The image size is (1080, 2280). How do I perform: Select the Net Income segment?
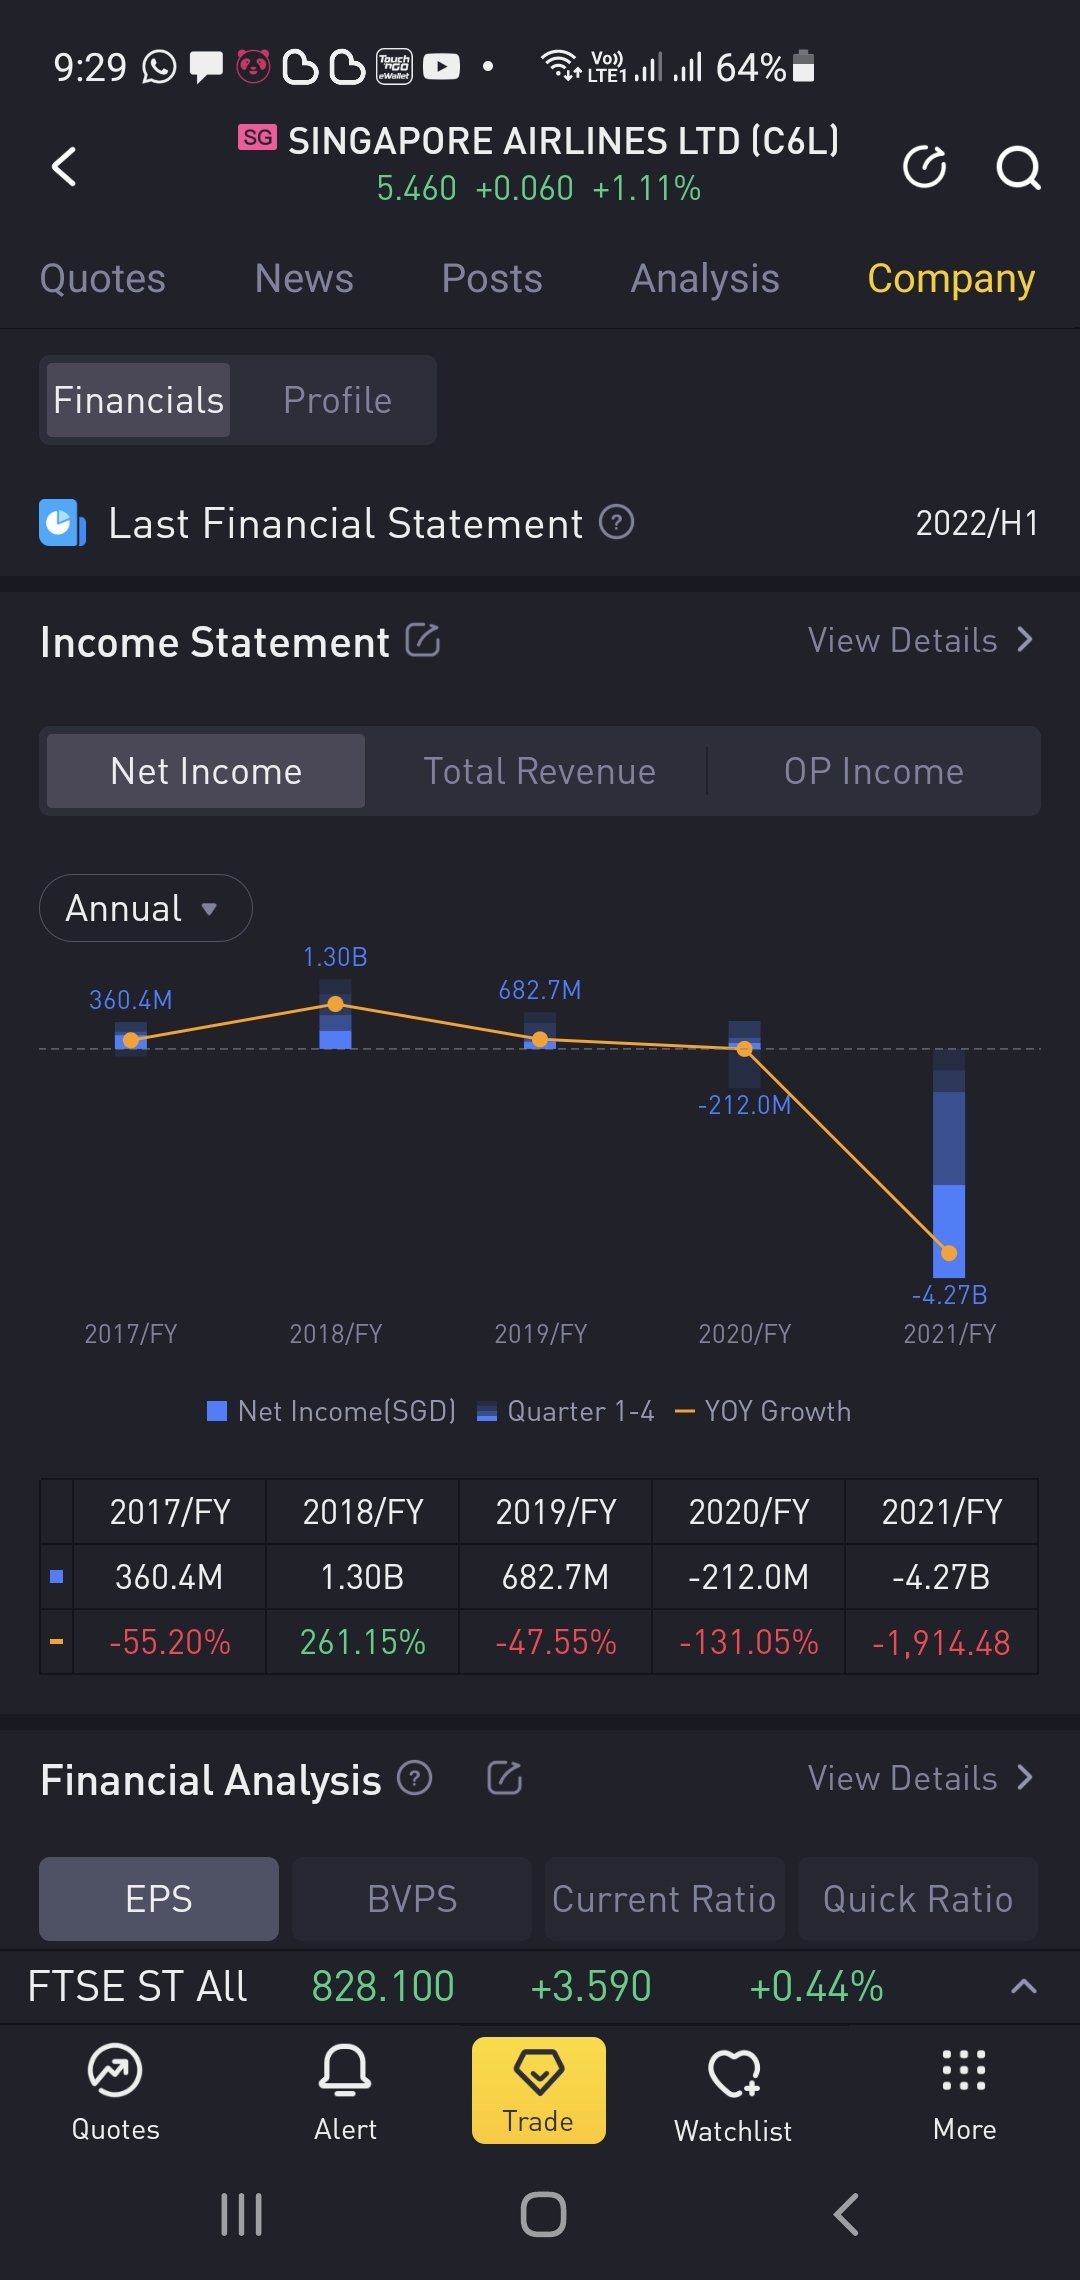206,771
